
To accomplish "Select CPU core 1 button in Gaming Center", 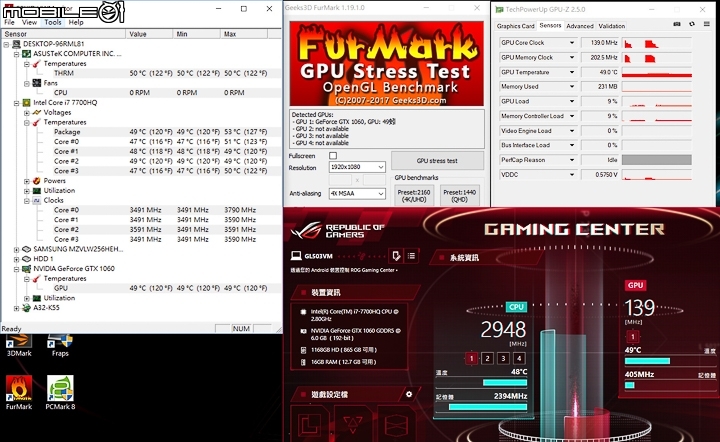I will [472, 358].
